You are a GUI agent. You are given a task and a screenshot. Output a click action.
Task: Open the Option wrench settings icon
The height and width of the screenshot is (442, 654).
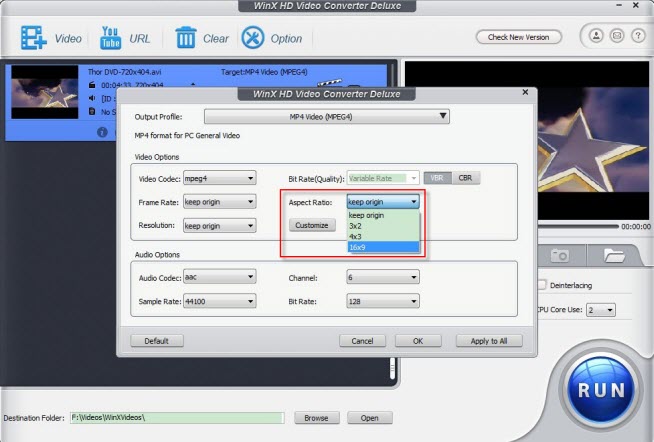(x=253, y=38)
